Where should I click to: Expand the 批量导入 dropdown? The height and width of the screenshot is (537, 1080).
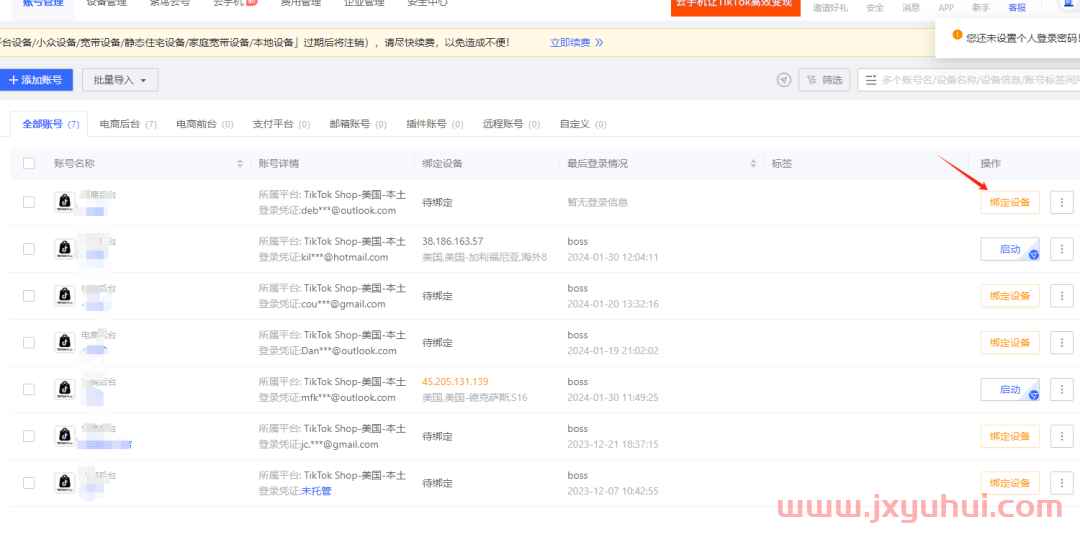[121, 80]
